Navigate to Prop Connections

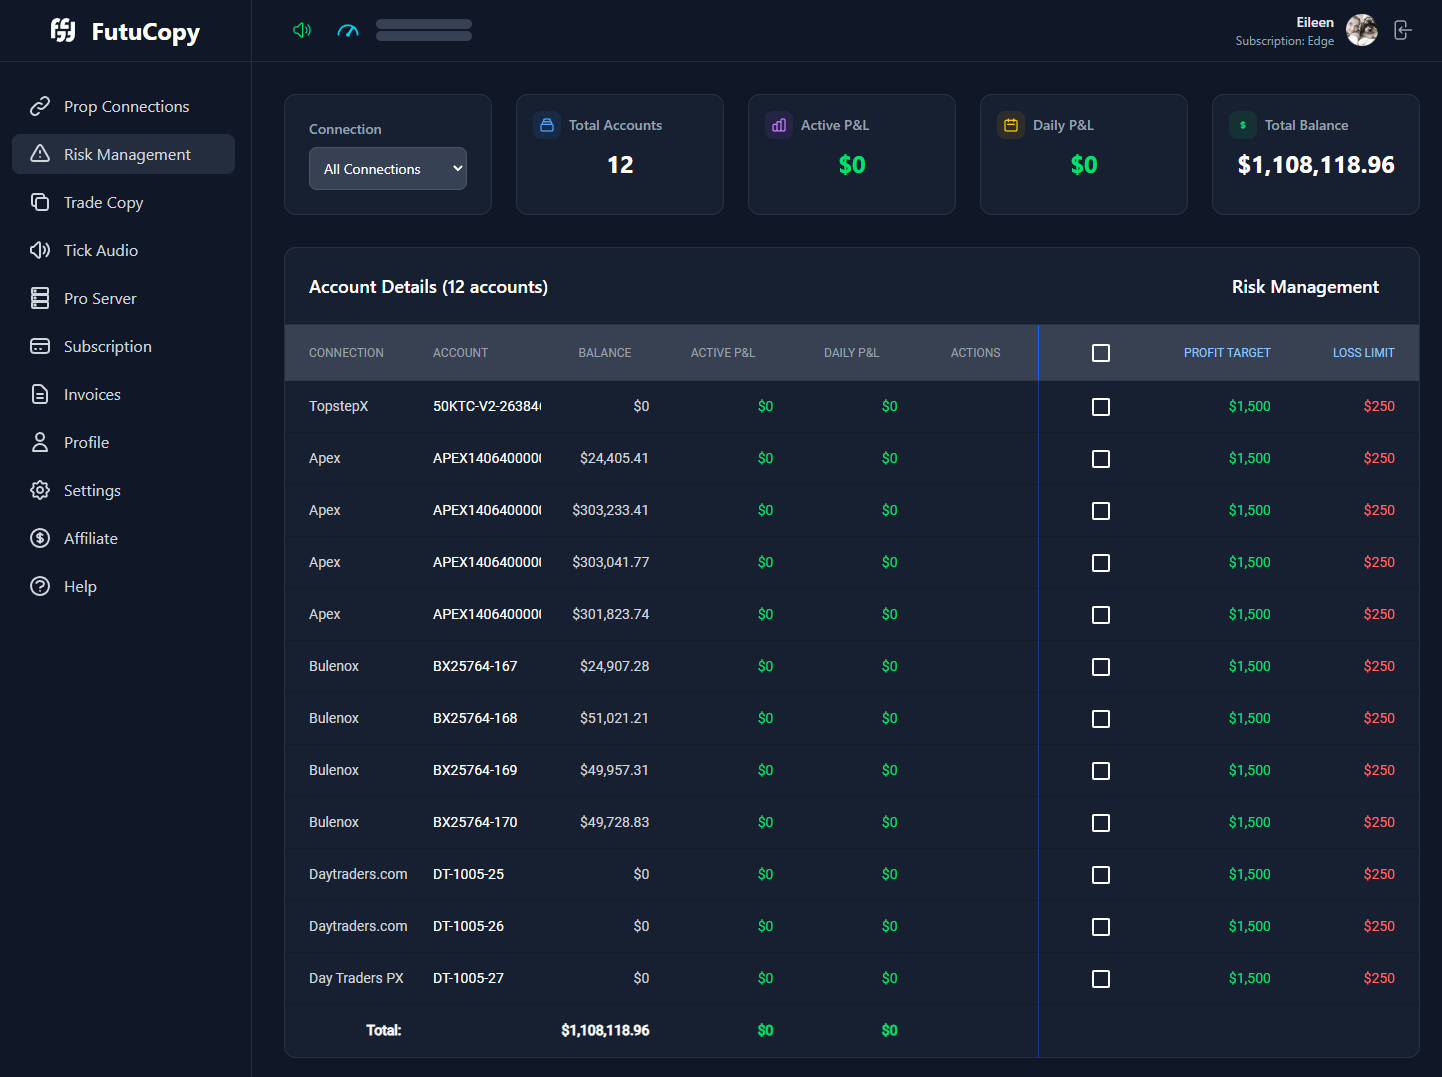[126, 105]
